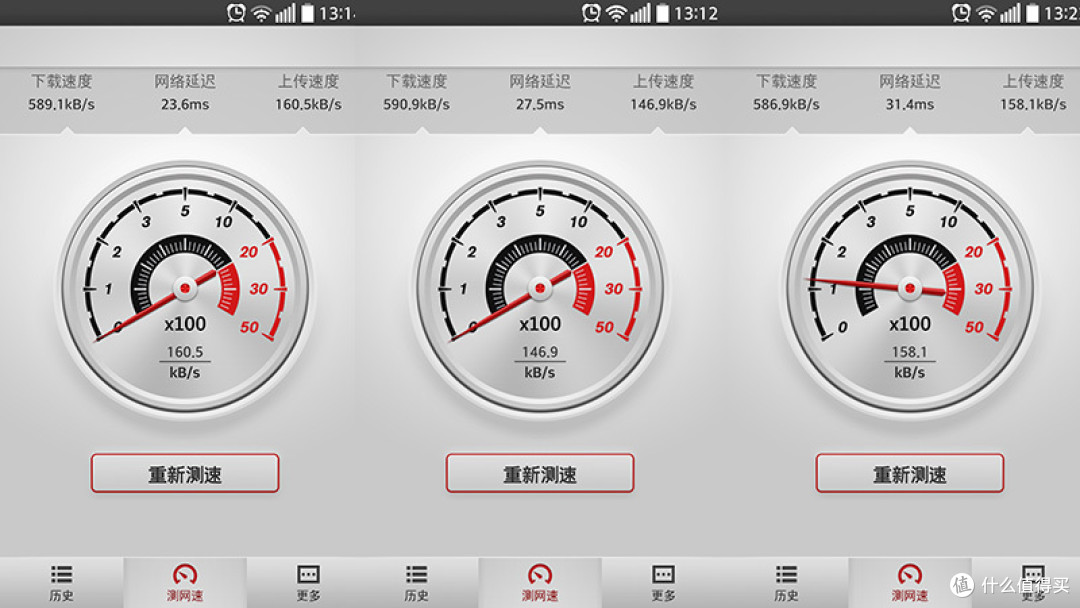Click the gauge reading 160.5 kB/s
The width and height of the screenshot is (1080, 608).
(x=185, y=362)
